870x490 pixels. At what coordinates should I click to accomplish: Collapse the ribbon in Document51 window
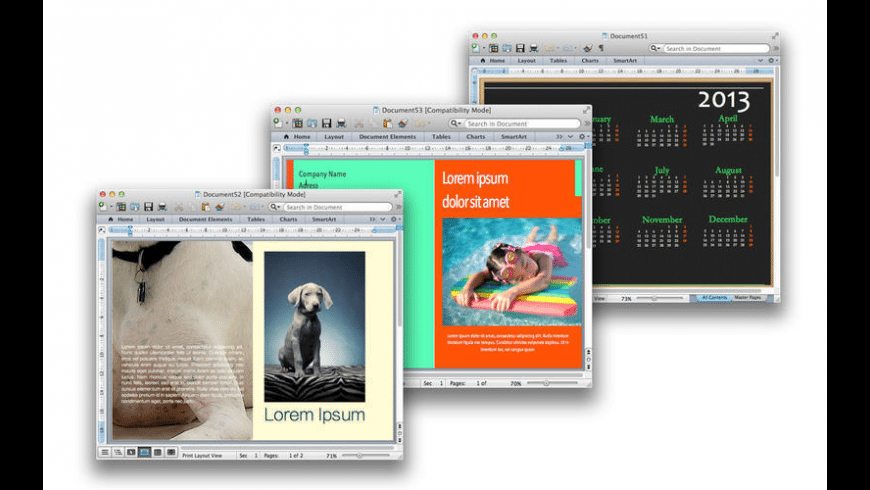[x=760, y=60]
